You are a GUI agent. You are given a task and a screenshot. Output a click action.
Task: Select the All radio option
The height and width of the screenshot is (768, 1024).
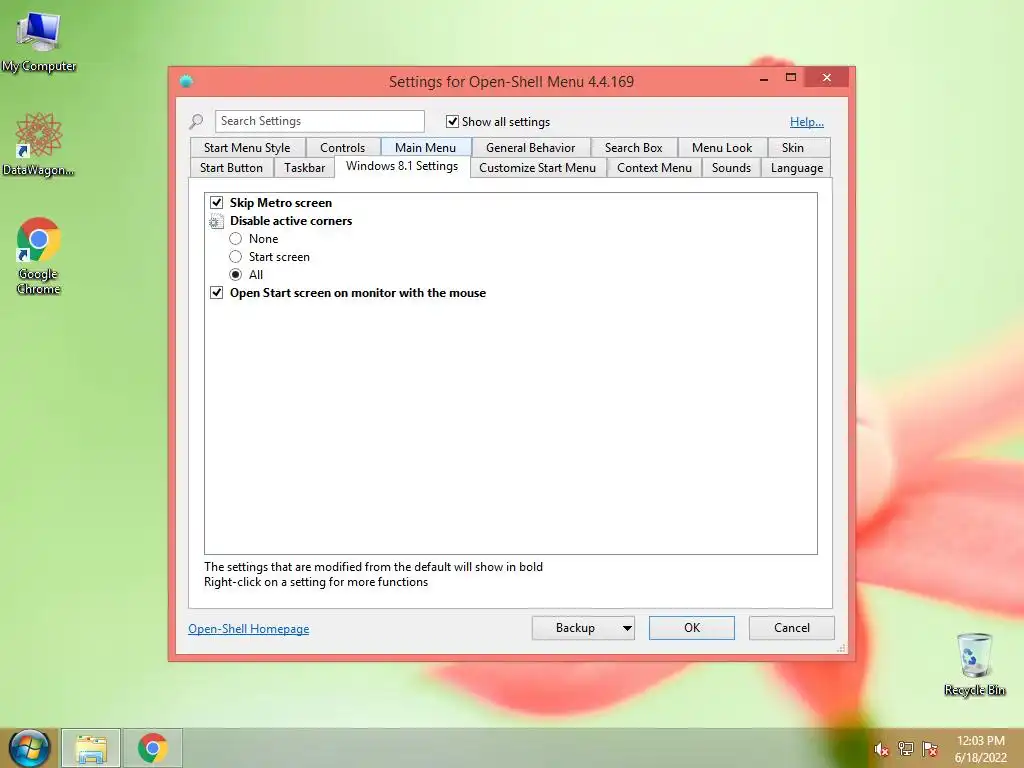point(236,275)
